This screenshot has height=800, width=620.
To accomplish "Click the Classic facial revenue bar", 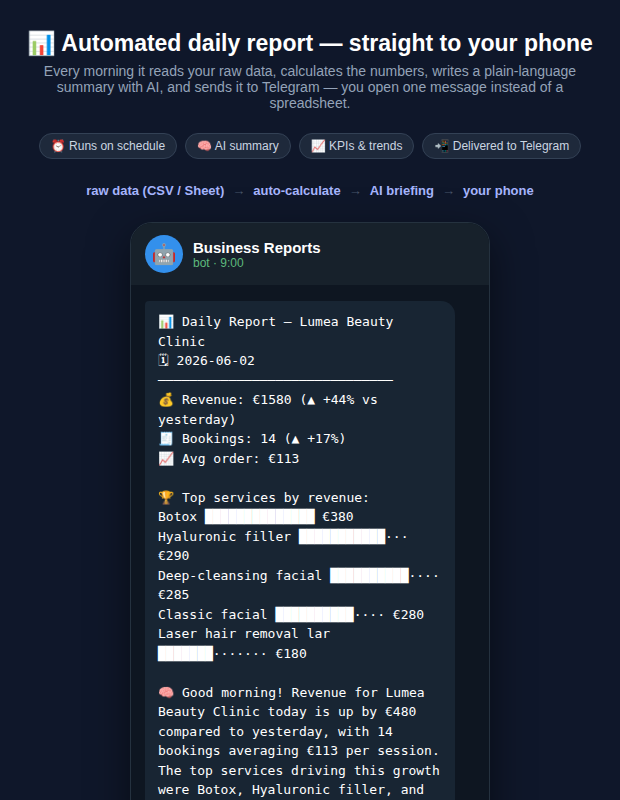I will [x=314, y=614].
